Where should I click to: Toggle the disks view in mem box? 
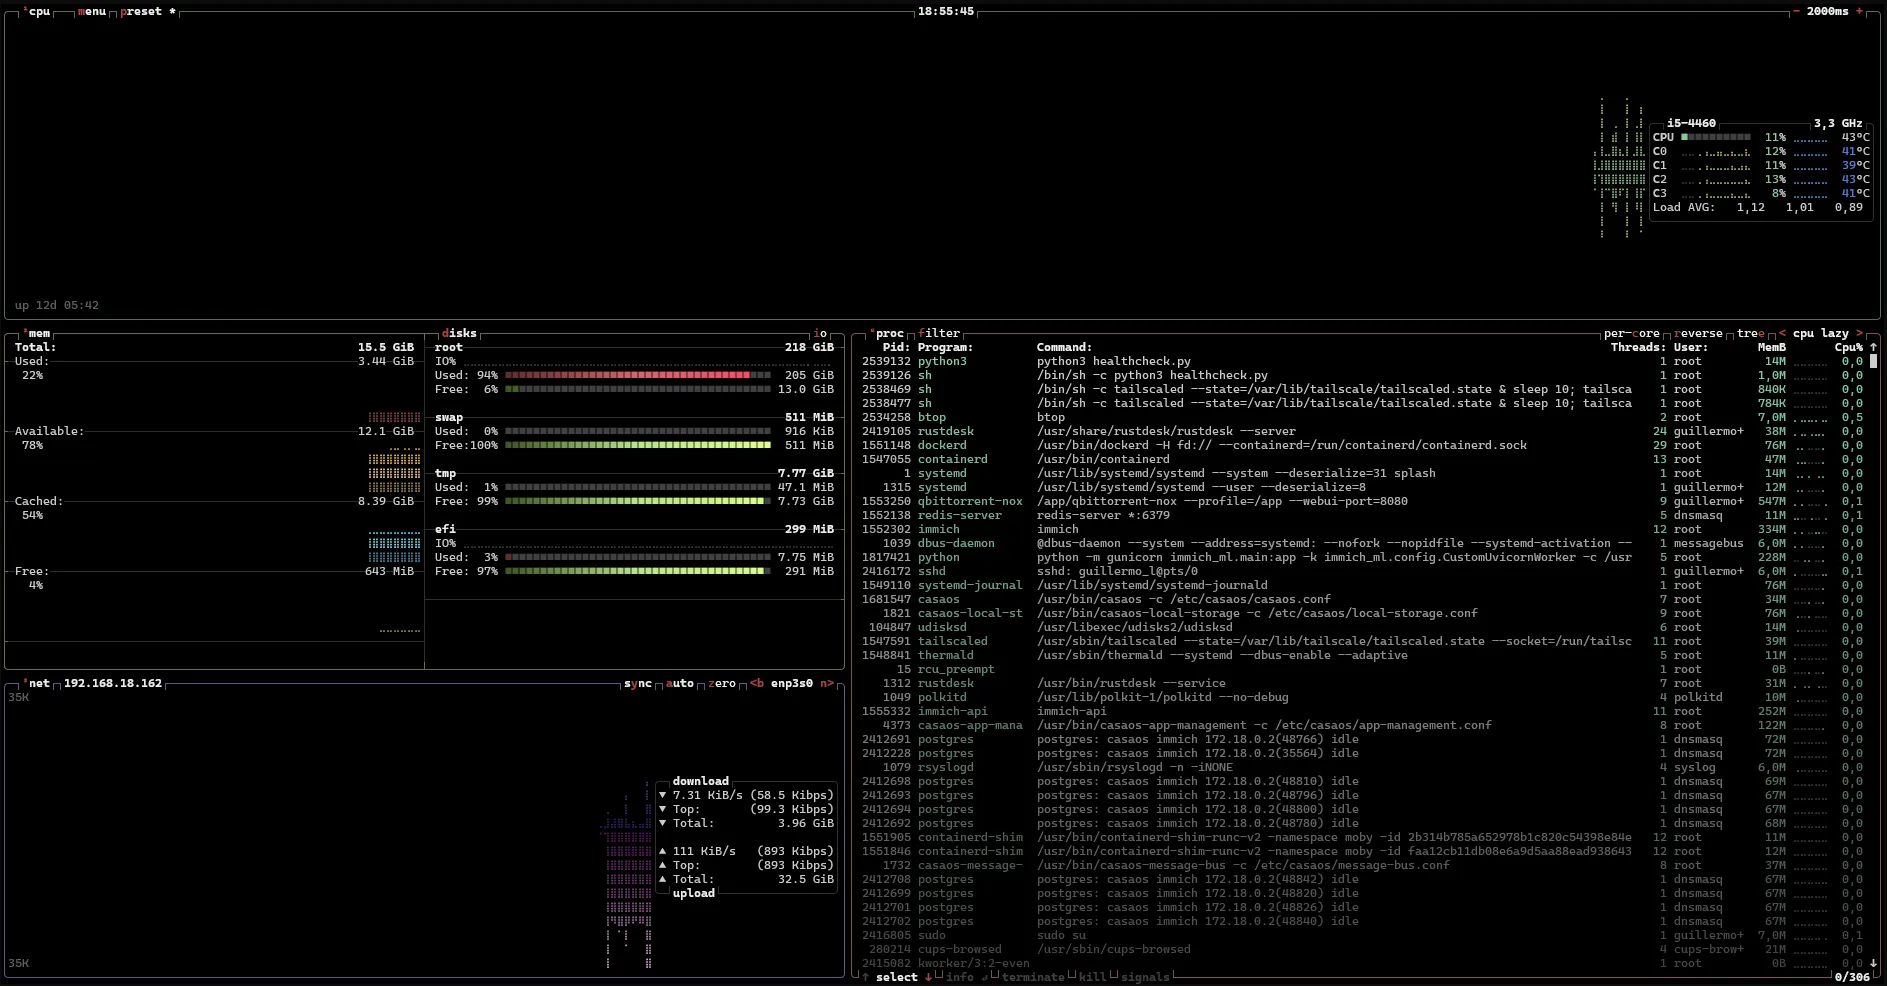pos(459,333)
